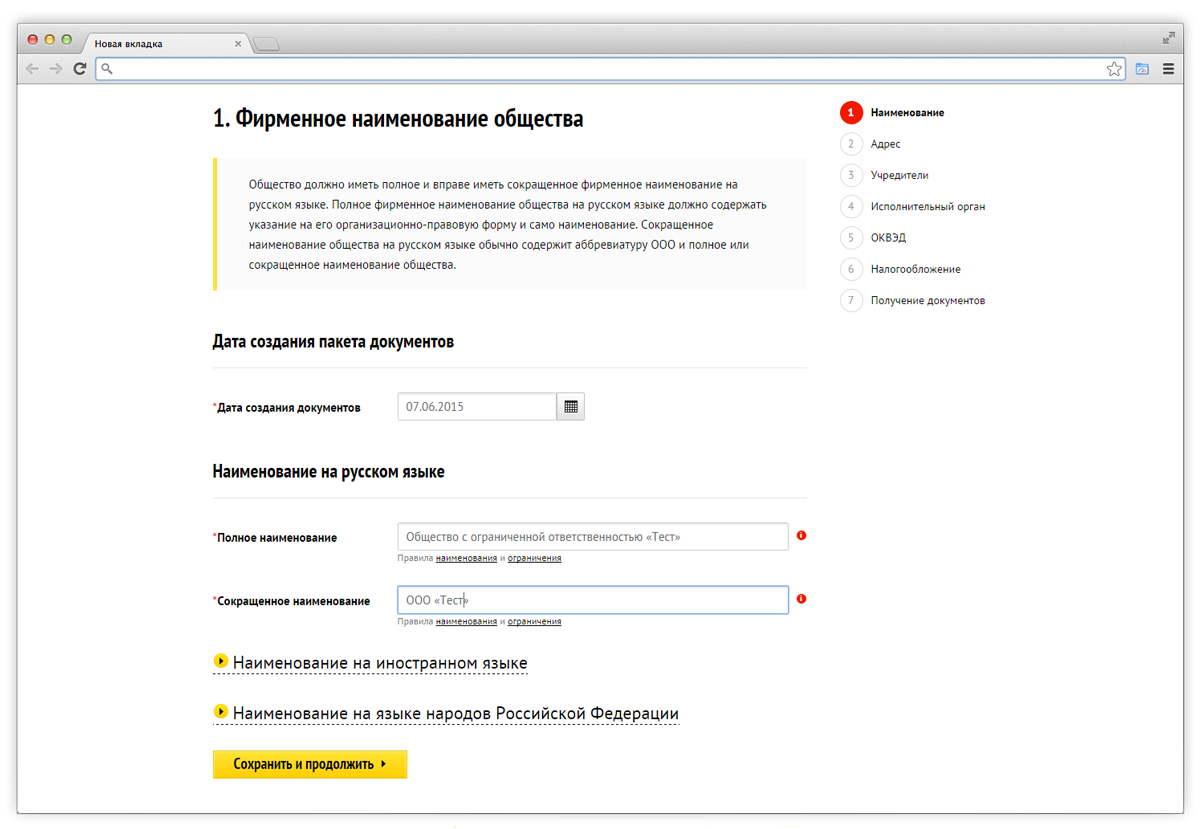Open the calendar date picker icon
1200x829 pixels.
click(x=571, y=407)
